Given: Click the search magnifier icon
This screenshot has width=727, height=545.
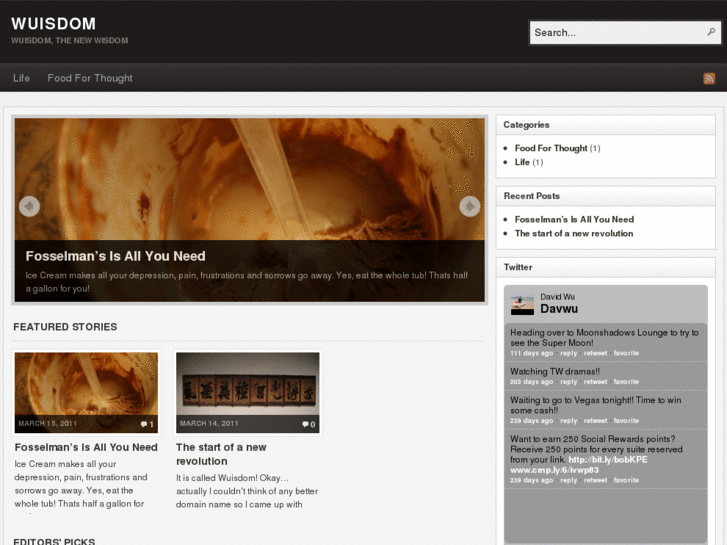Looking at the screenshot, I should [x=711, y=32].
